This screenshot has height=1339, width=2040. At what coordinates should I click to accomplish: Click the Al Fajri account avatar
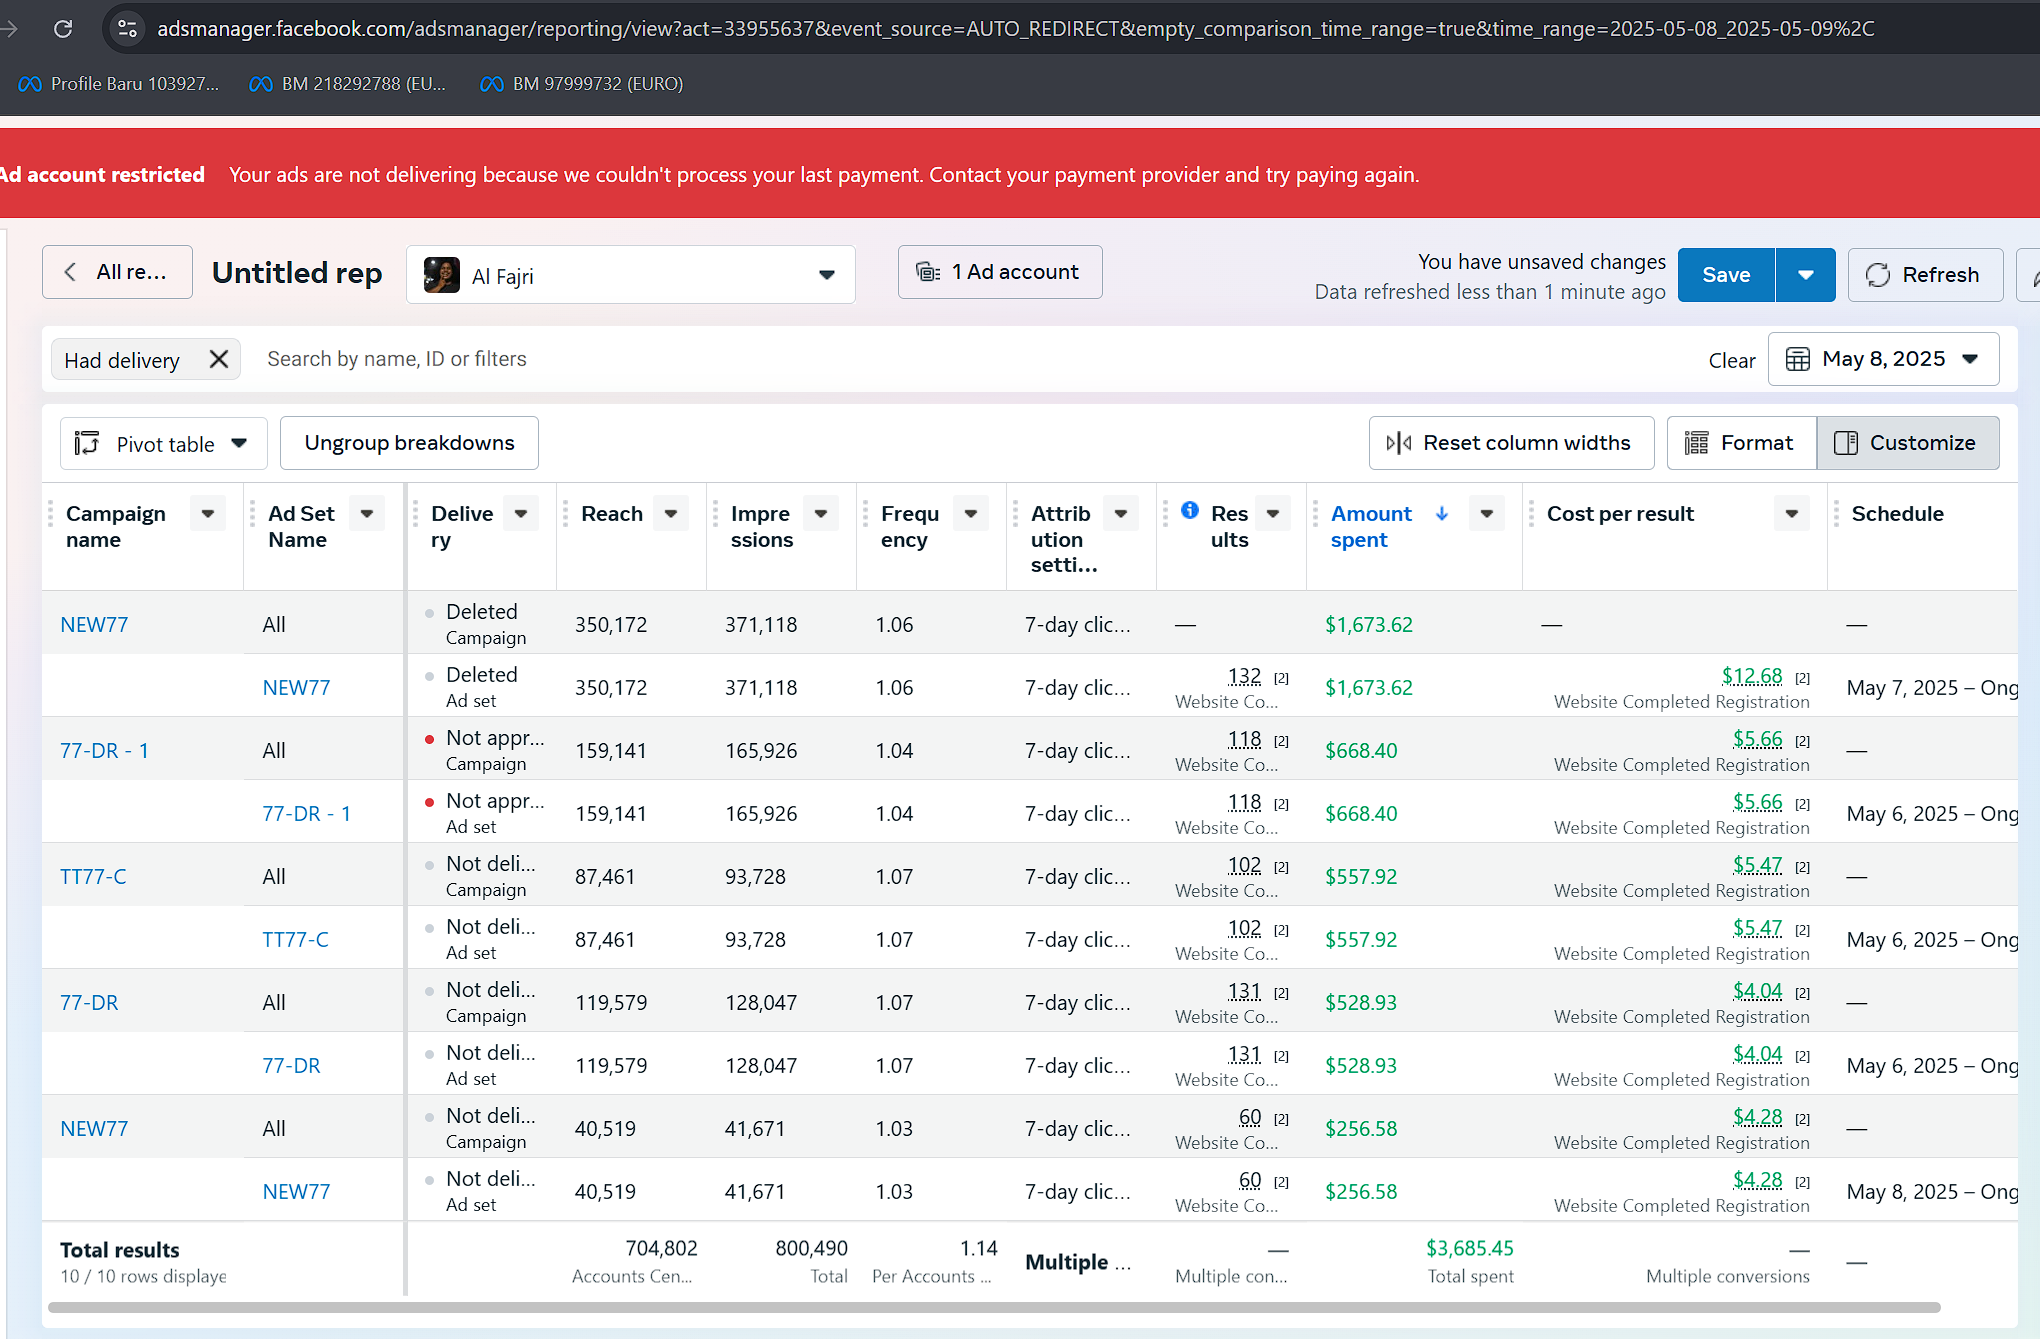coord(442,275)
